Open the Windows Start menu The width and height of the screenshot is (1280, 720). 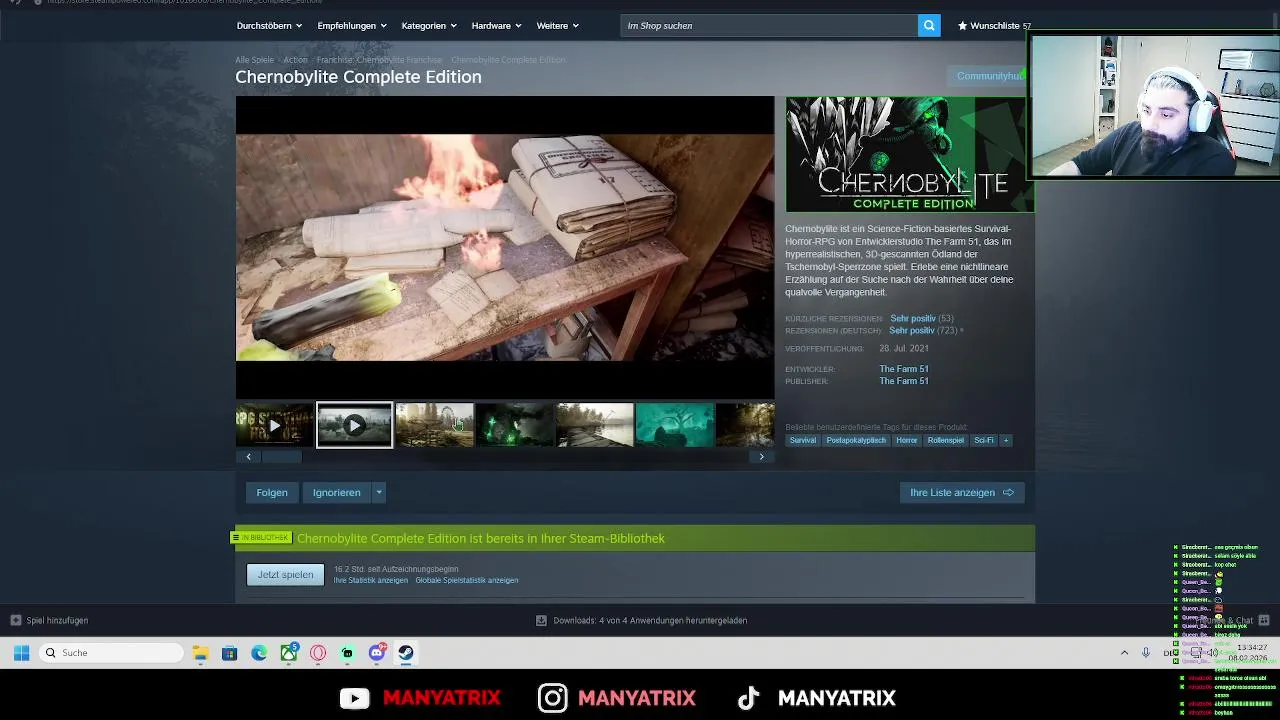click(21, 653)
